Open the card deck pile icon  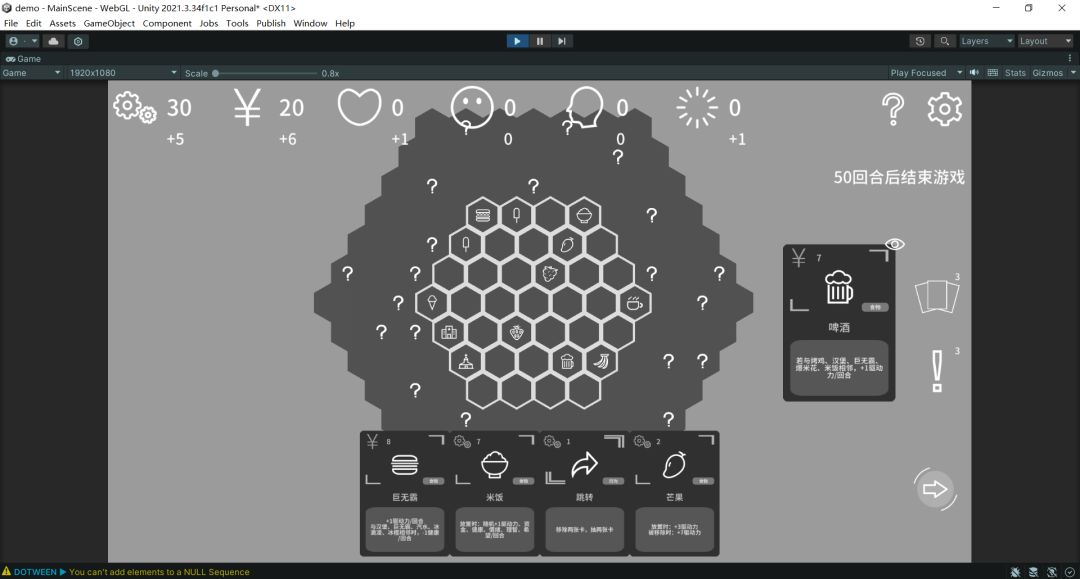coord(937,297)
